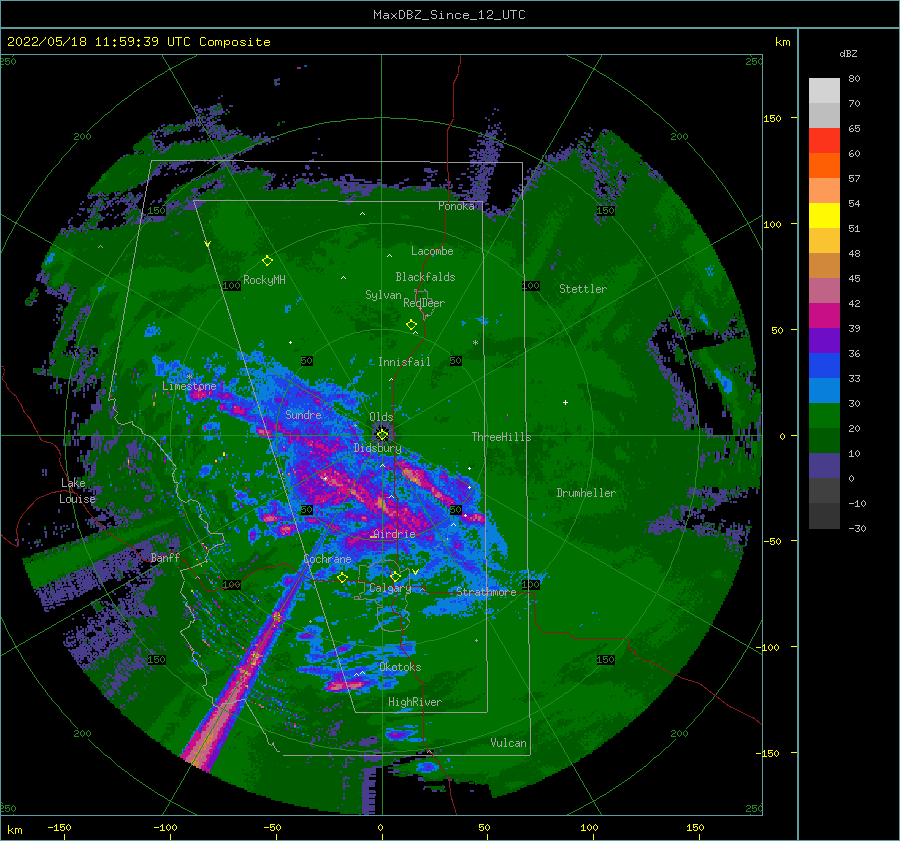Click the 0 tick on the bottom axis

pos(380,827)
